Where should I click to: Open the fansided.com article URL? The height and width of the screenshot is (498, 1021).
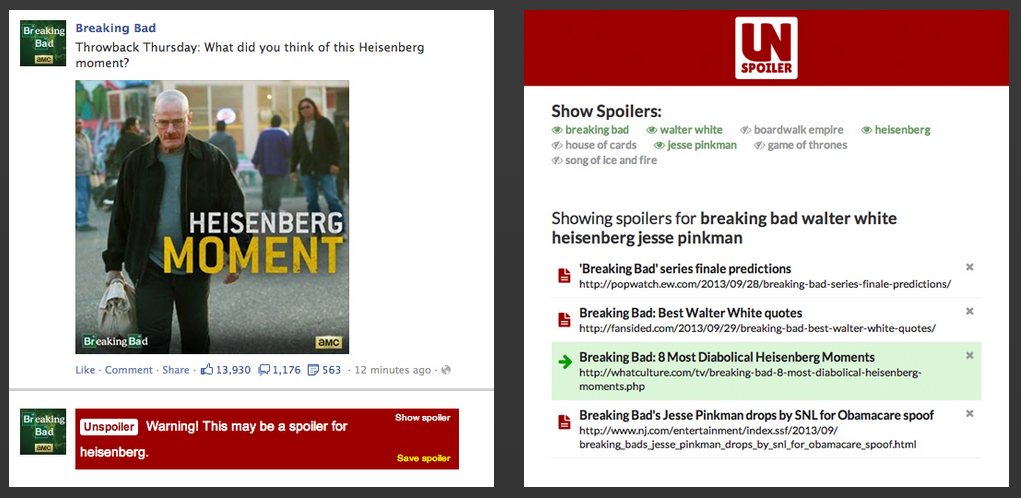point(757,329)
